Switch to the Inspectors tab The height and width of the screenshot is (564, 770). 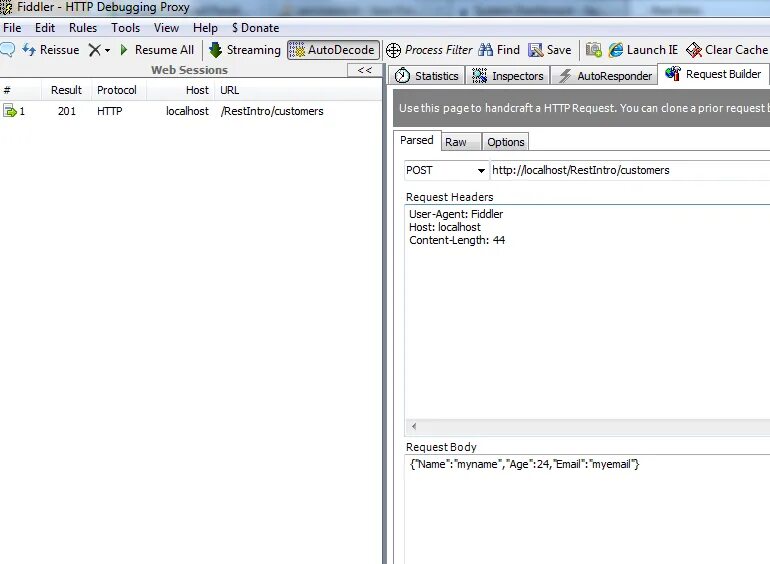tap(508, 76)
